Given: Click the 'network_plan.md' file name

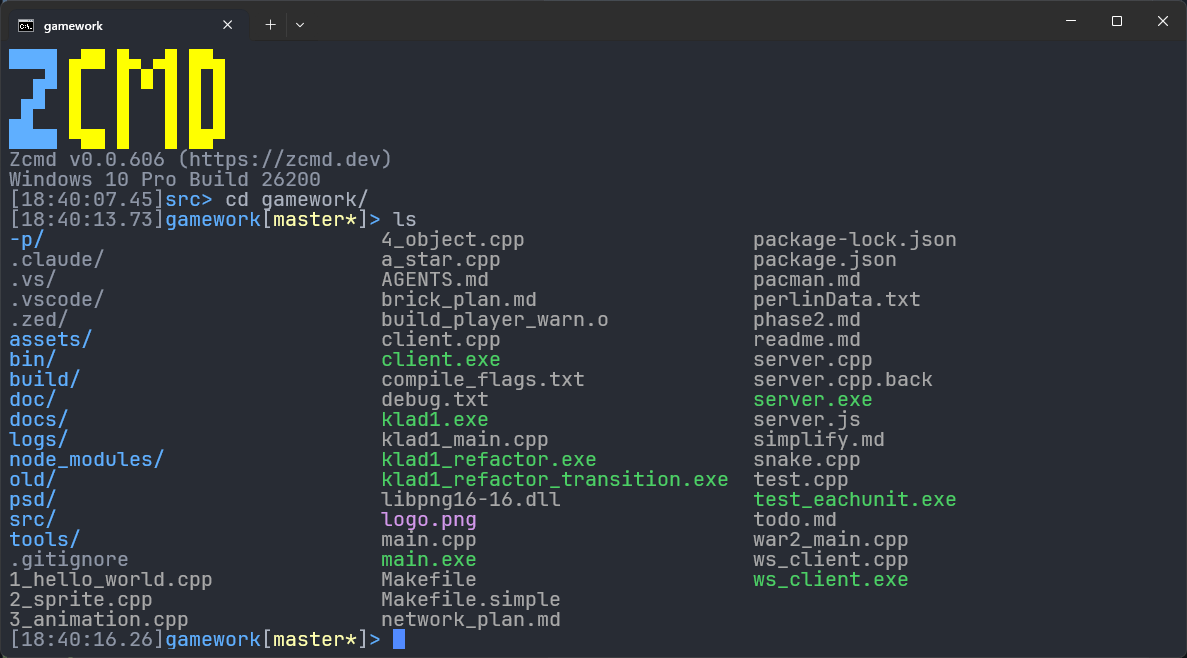Looking at the screenshot, I should 471,619.
